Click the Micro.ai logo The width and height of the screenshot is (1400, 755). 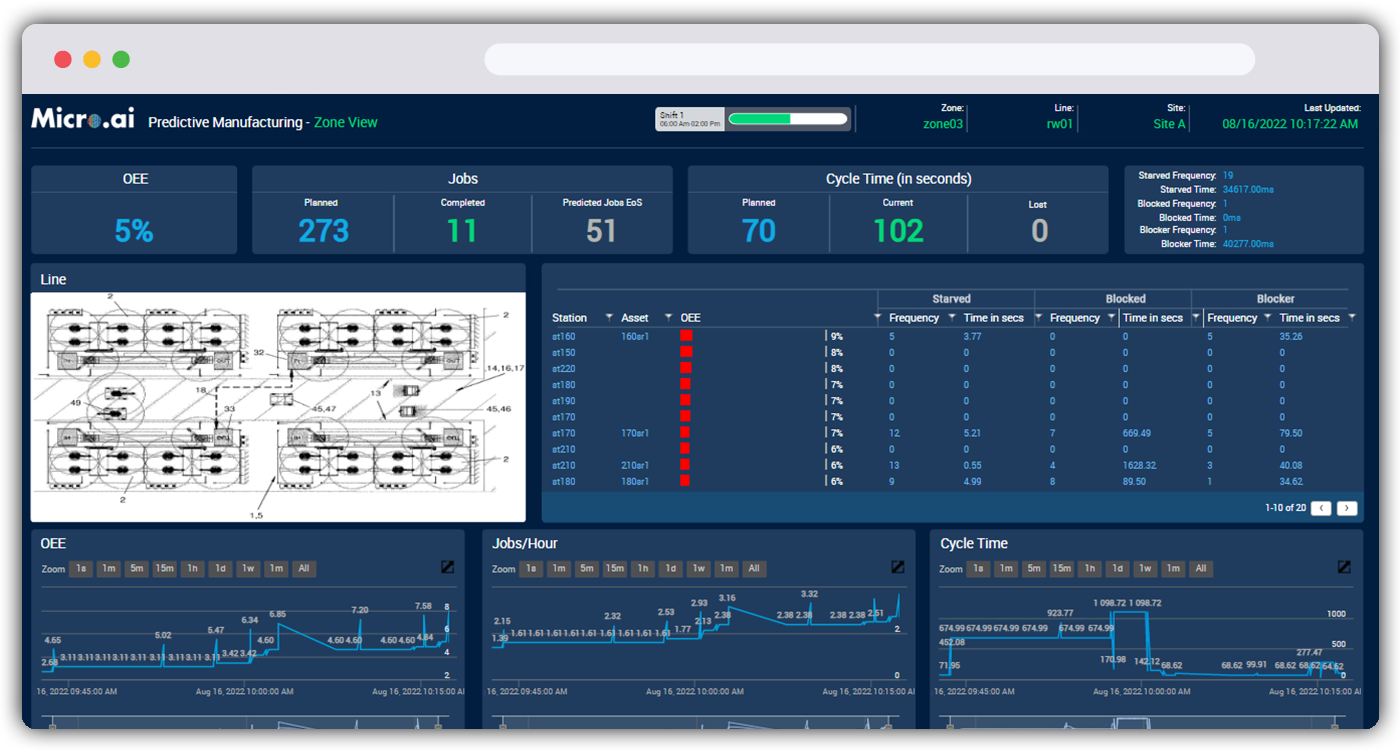pyautogui.click(x=84, y=120)
